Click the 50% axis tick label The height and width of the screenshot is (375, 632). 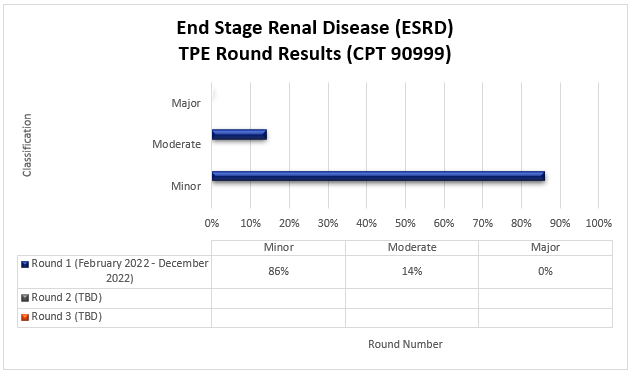(x=405, y=223)
